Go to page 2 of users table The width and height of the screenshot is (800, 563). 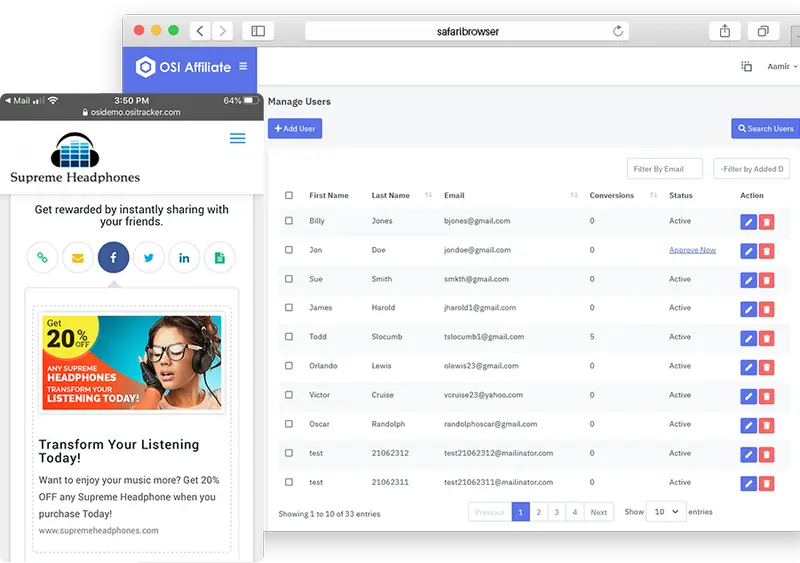pos(538,512)
